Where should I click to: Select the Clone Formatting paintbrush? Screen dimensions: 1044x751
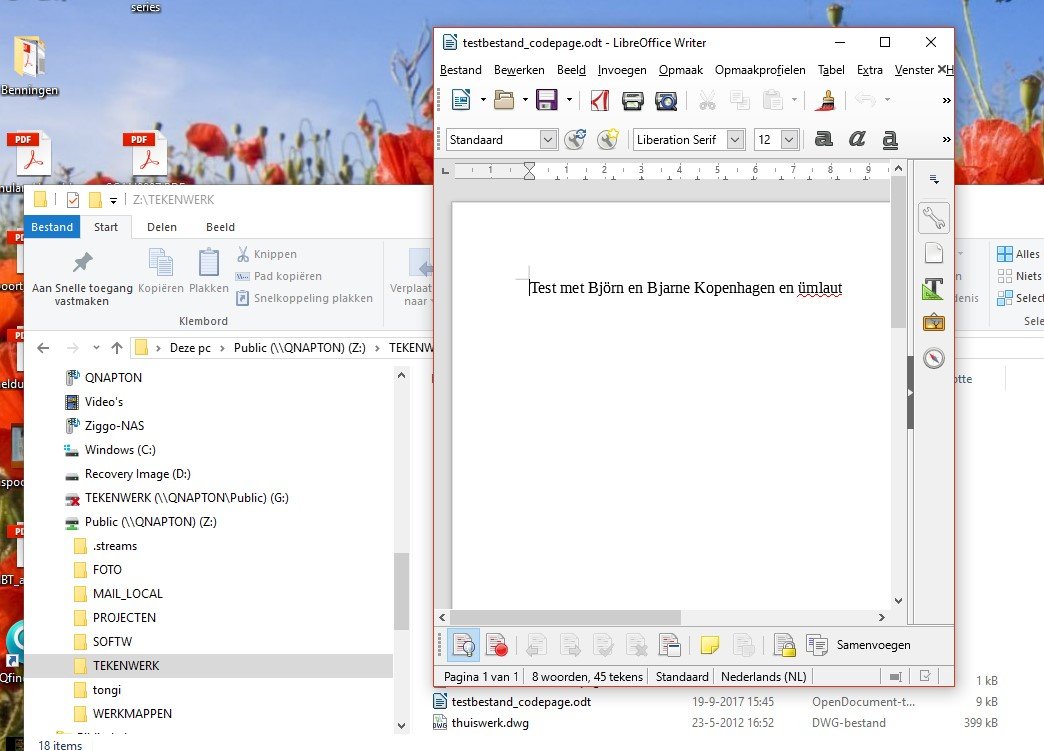[826, 100]
